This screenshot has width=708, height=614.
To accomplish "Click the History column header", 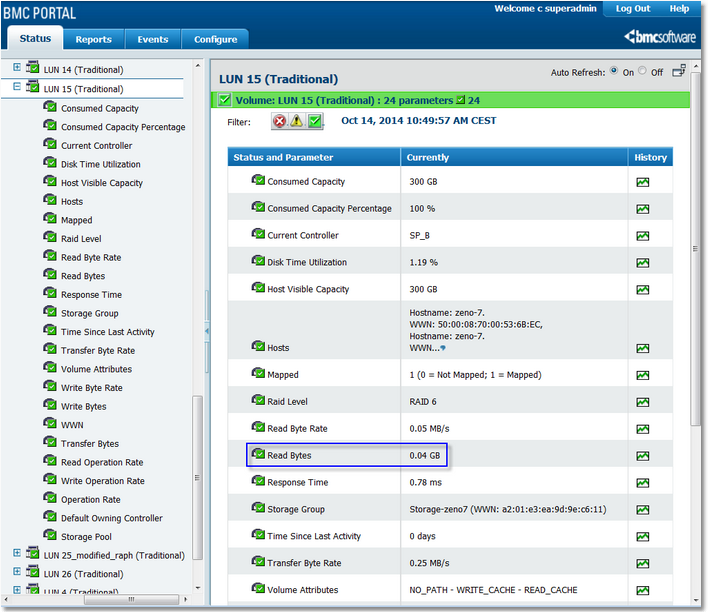I will (650, 158).
